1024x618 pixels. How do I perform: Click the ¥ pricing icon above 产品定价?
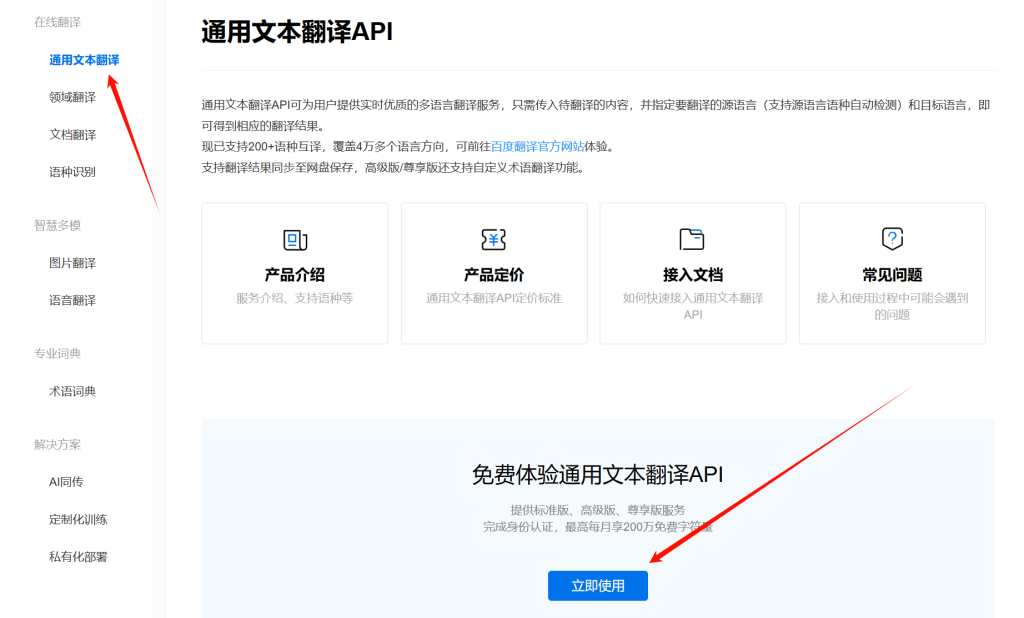pyautogui.click(x=493, y=240)
